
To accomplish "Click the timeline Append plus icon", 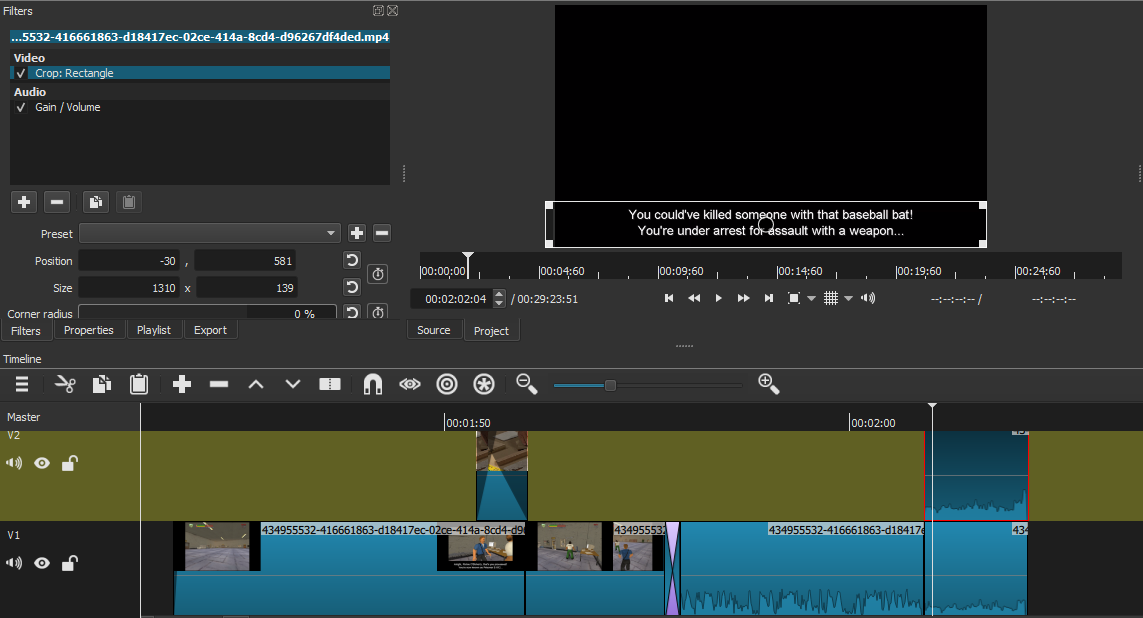I will [181, 384].
